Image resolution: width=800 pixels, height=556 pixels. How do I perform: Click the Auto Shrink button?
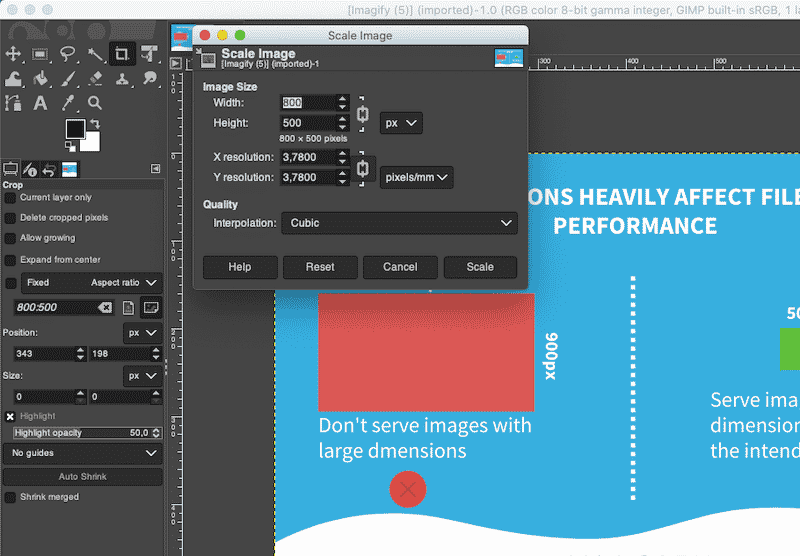pos(83,476)
